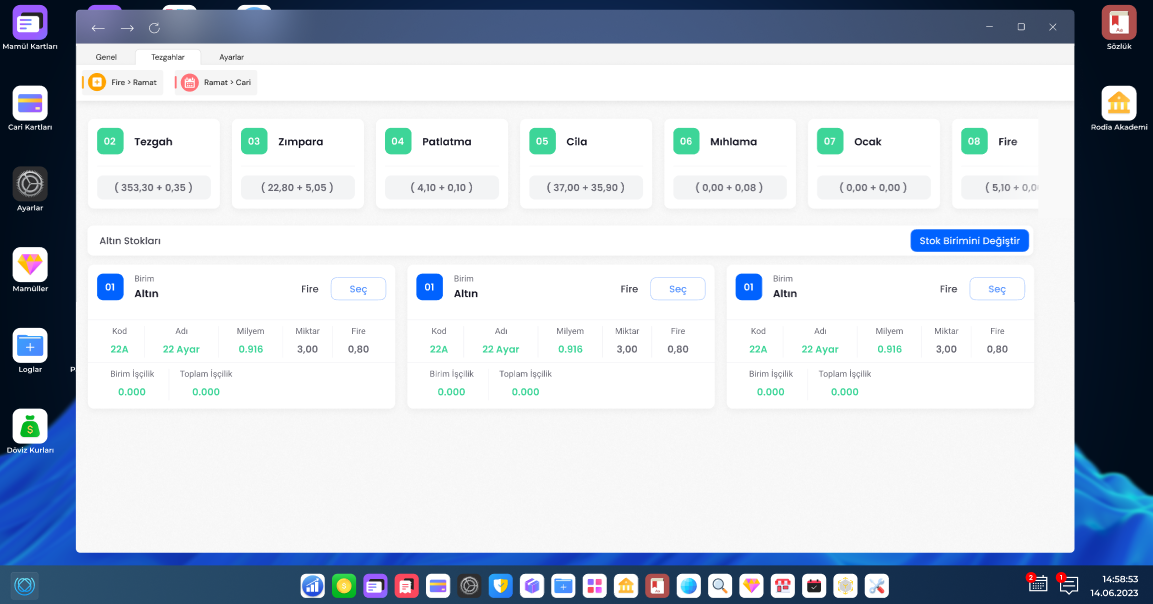Select the 05 Cila workbench card
The height and width of the screenshot is (604, 1153).
tap(586, 164)
